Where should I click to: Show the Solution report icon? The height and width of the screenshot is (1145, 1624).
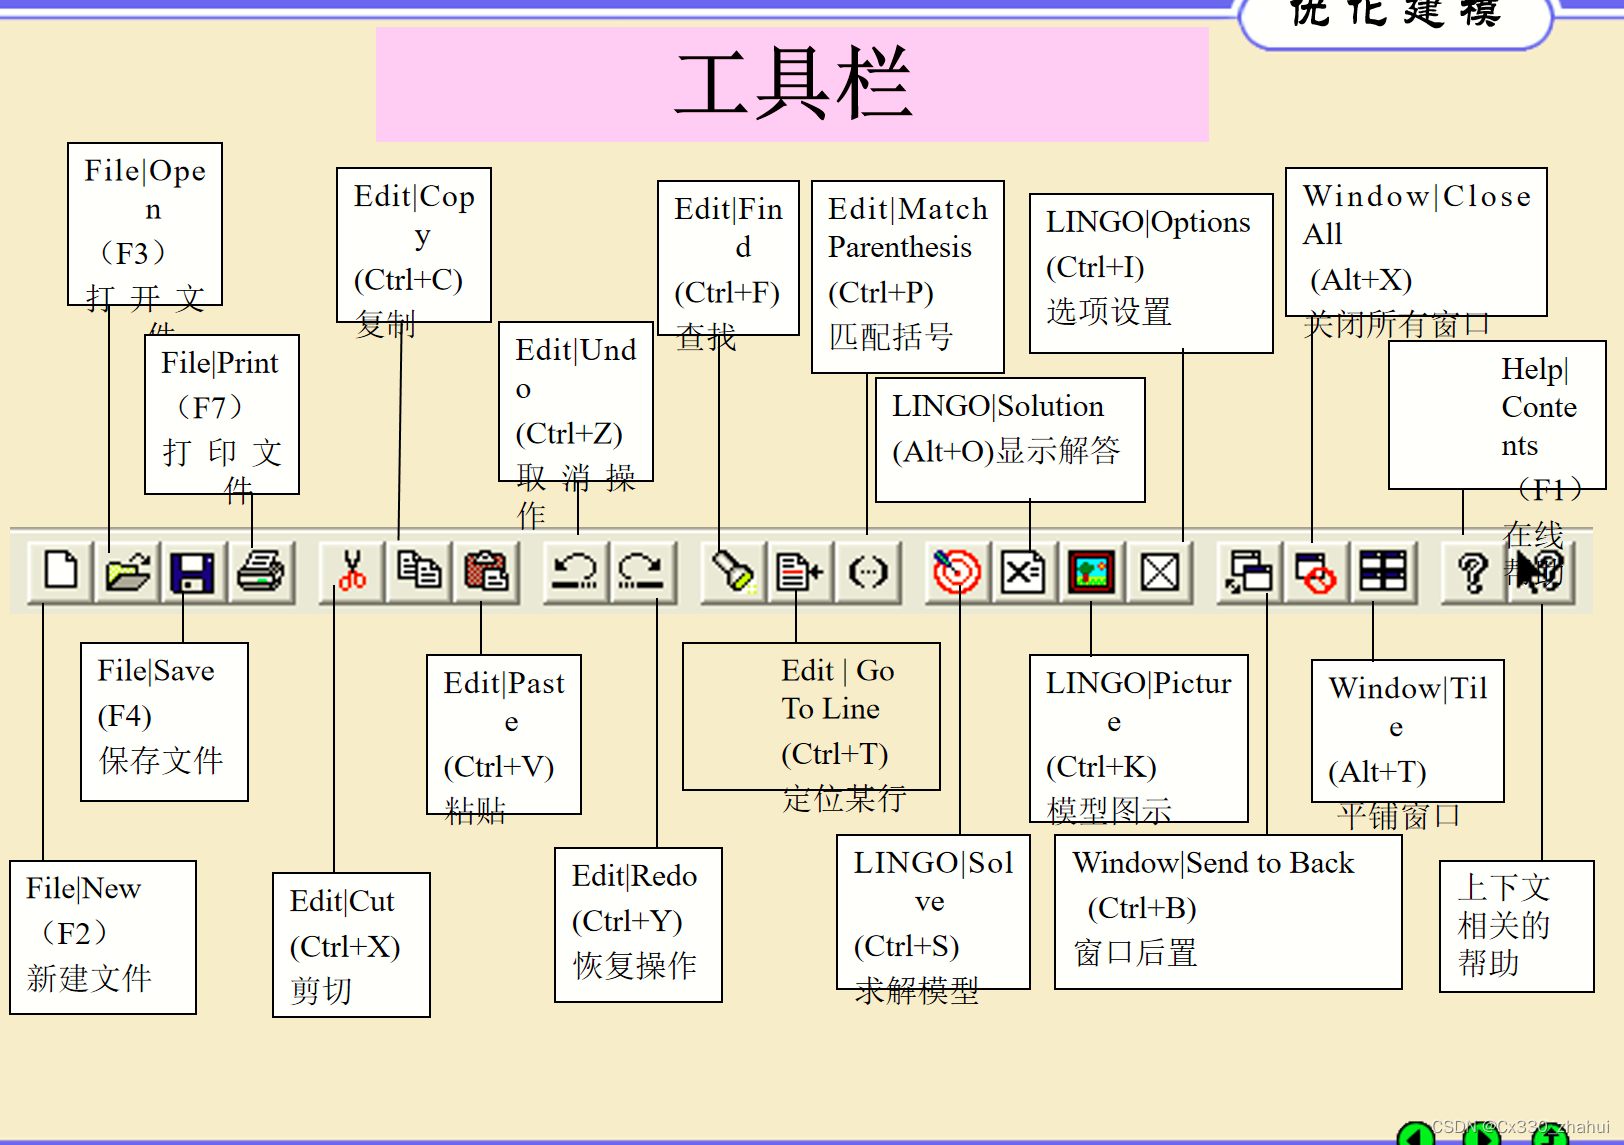pos(1024,572)
